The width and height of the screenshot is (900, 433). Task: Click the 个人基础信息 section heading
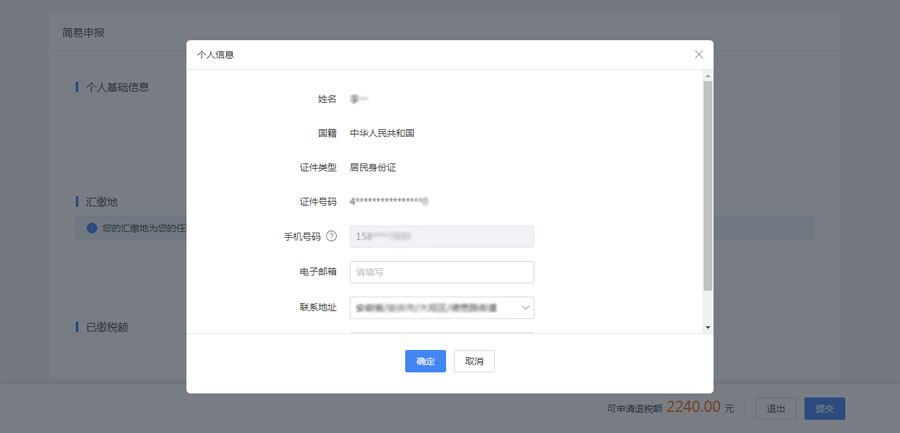pos(117,87)
